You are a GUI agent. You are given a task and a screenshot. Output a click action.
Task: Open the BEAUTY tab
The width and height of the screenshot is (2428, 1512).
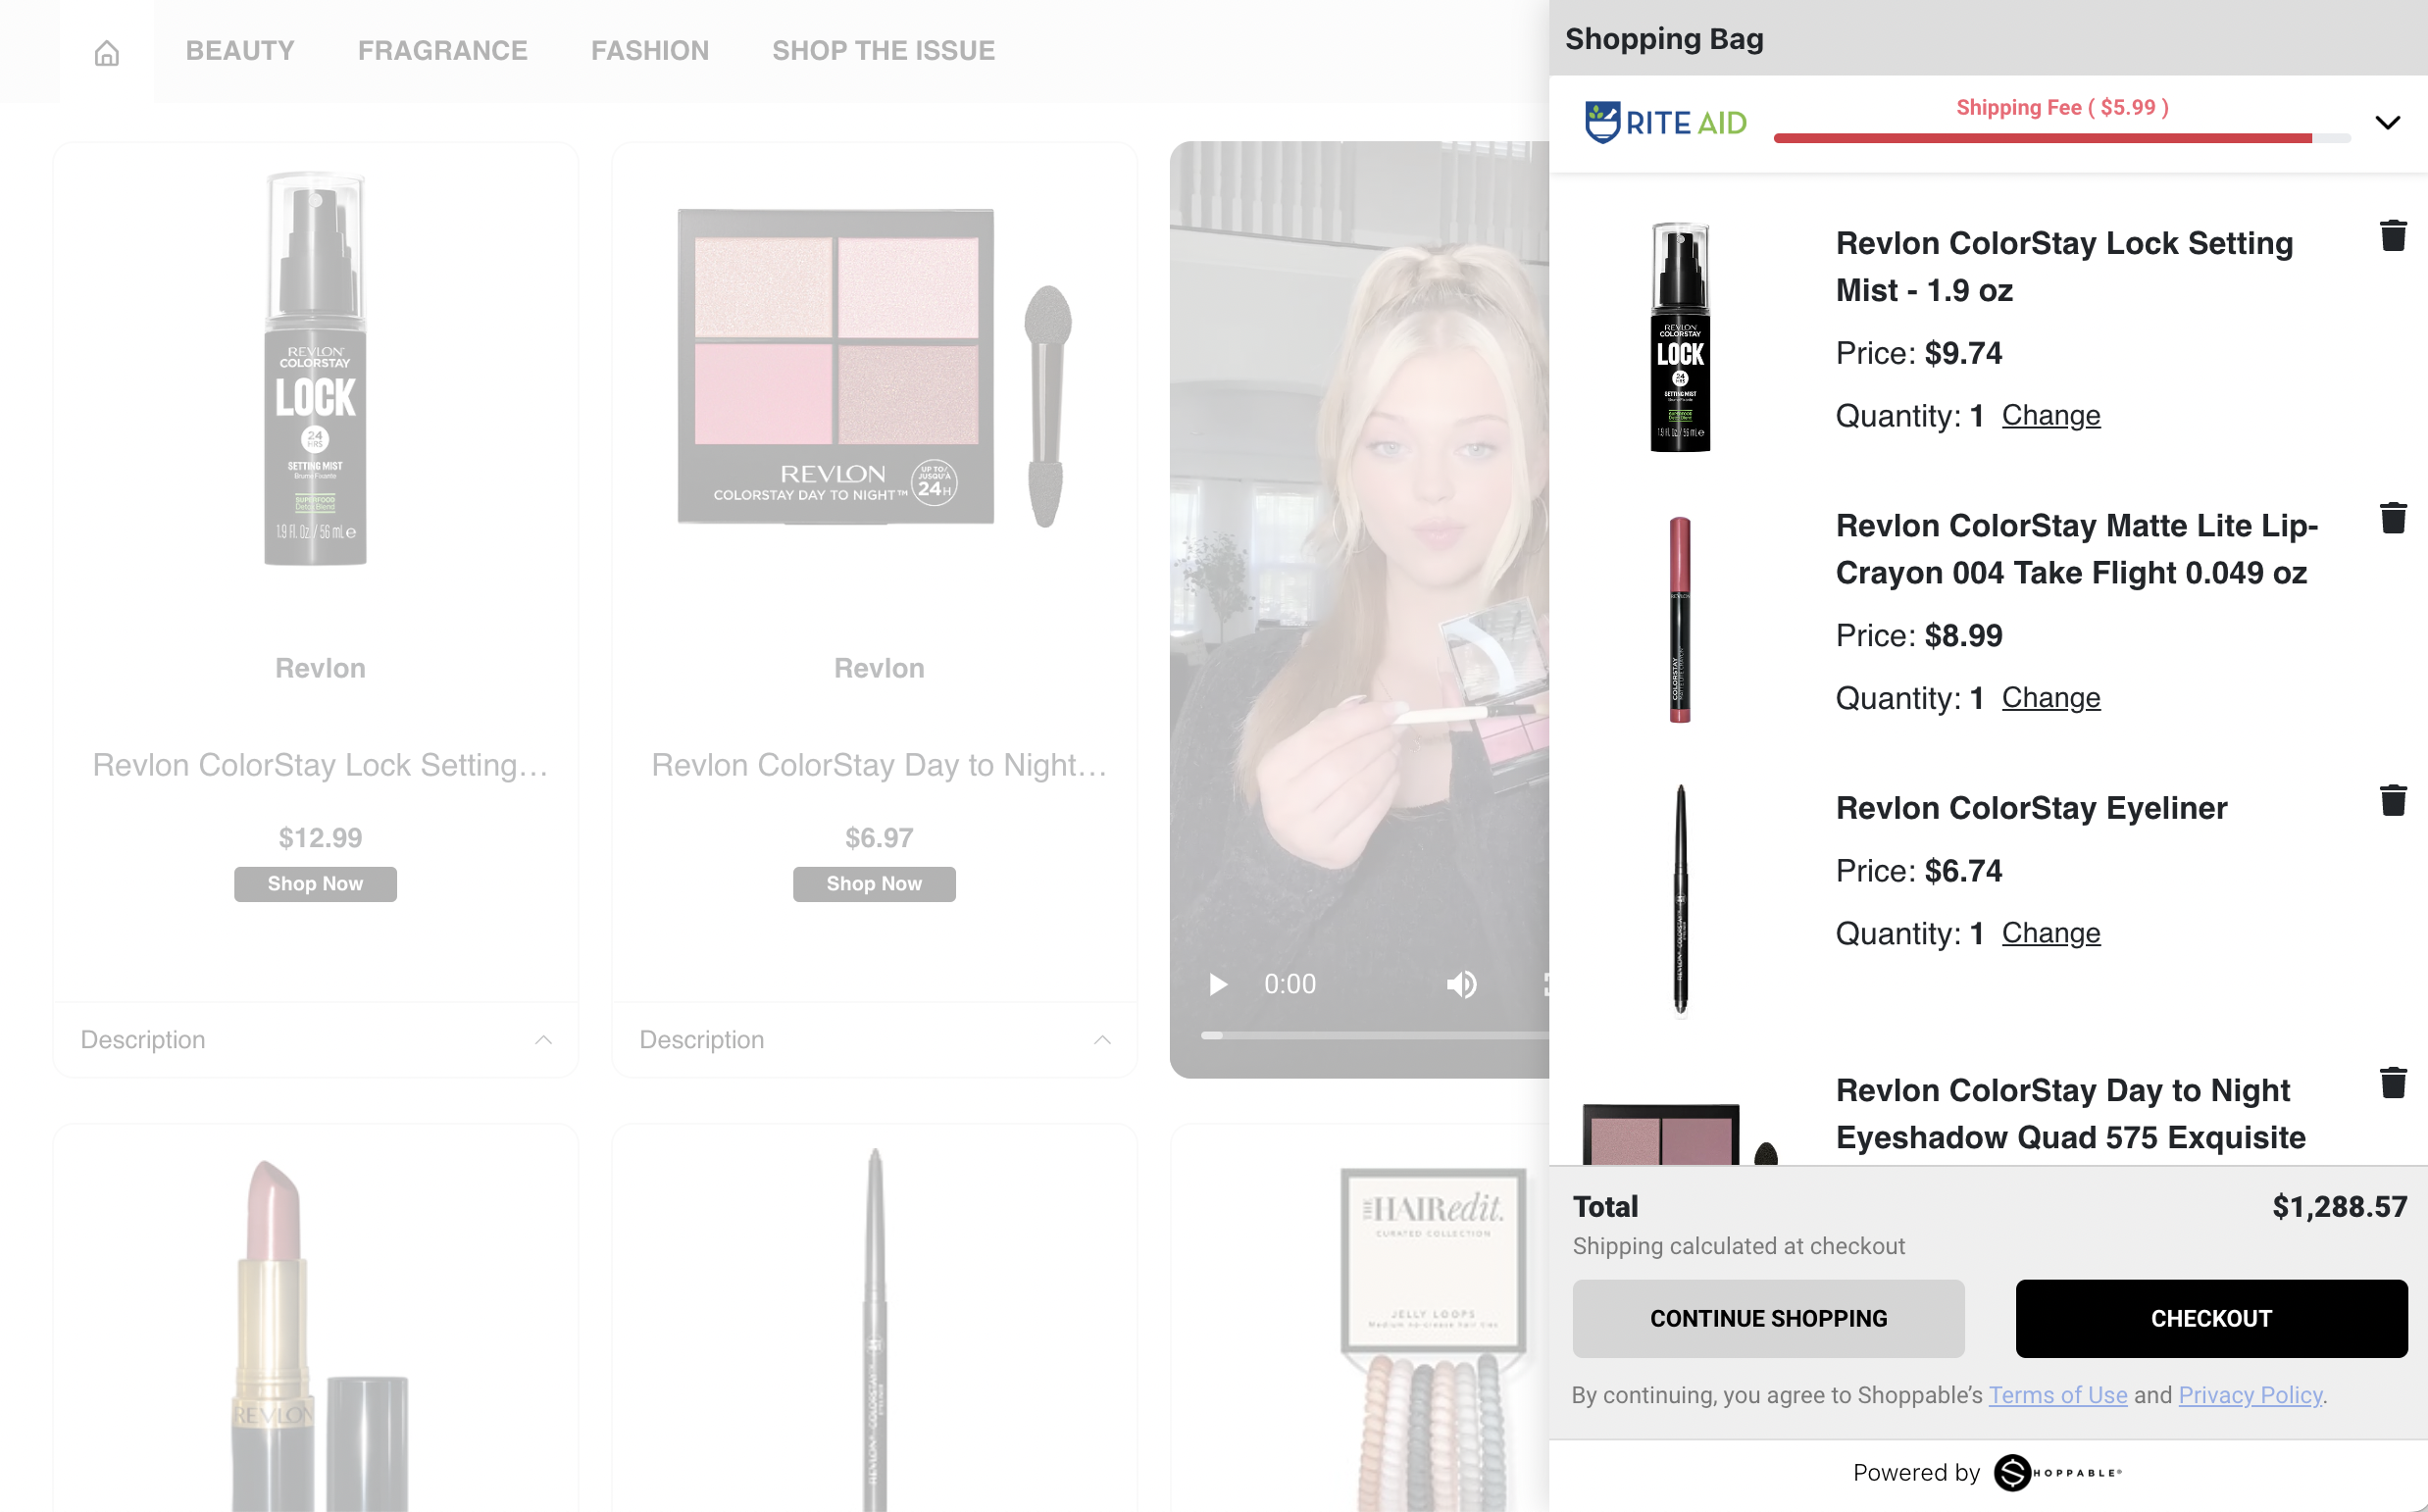point(240,51)
